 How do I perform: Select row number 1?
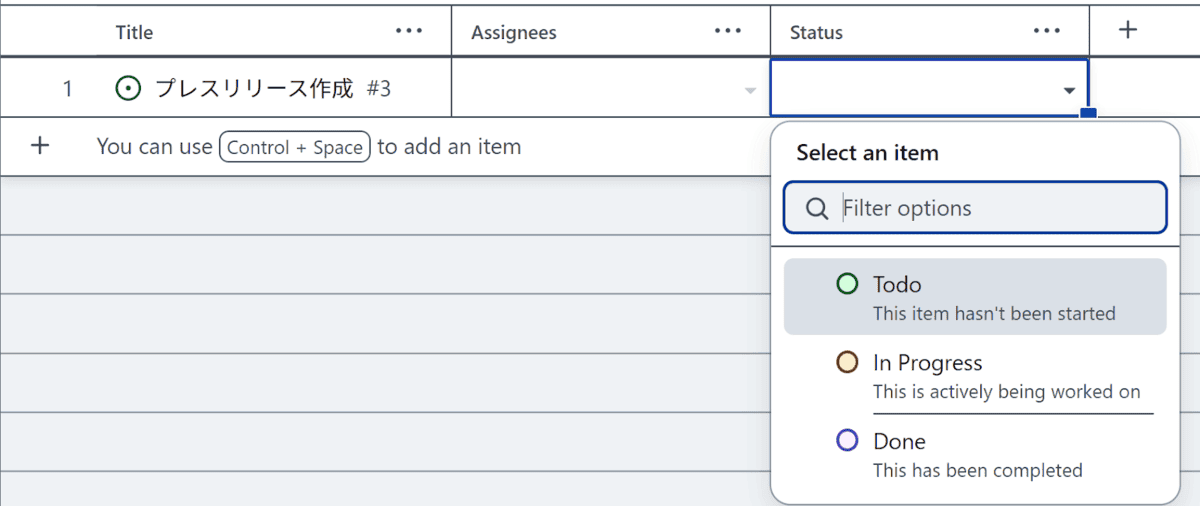click(x=67, y=89)
